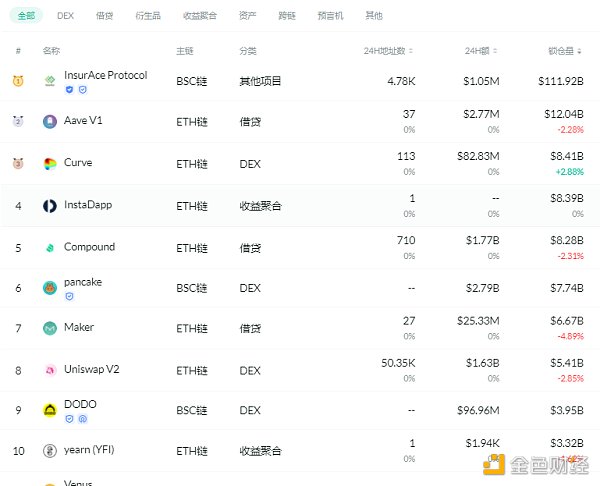Open the Uniswap V2 project page
This screenshot has width=600, height=486.
[x=92, y=369]
